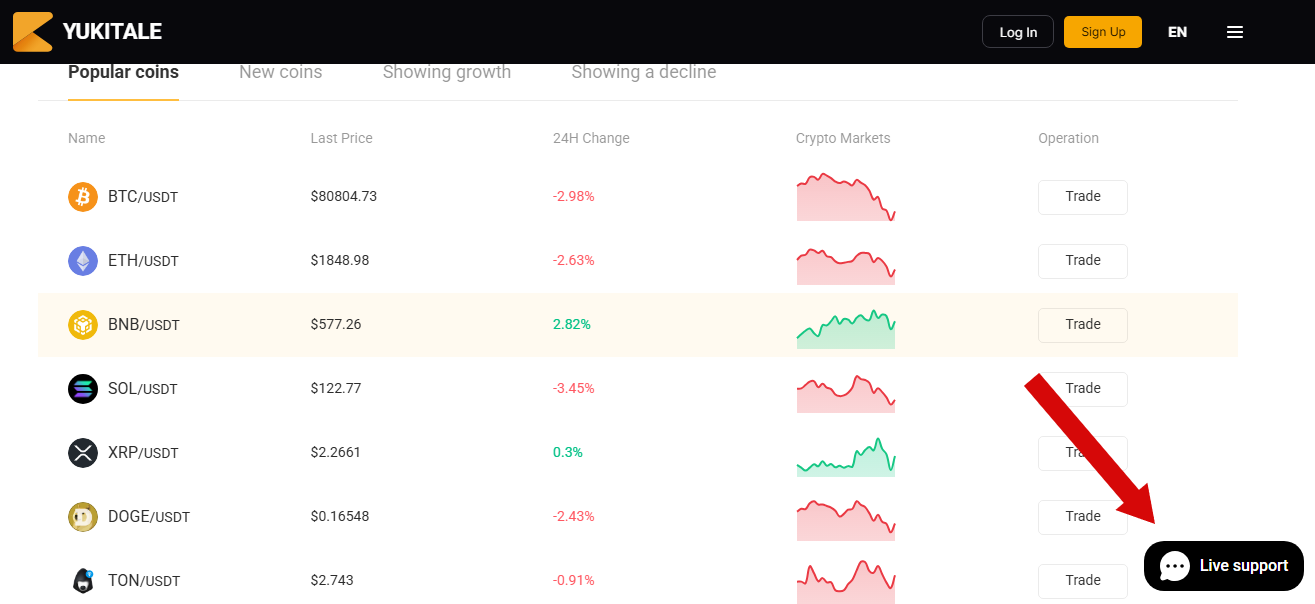
Task: Click the BNB coin icon
Action: pos(83,325)
